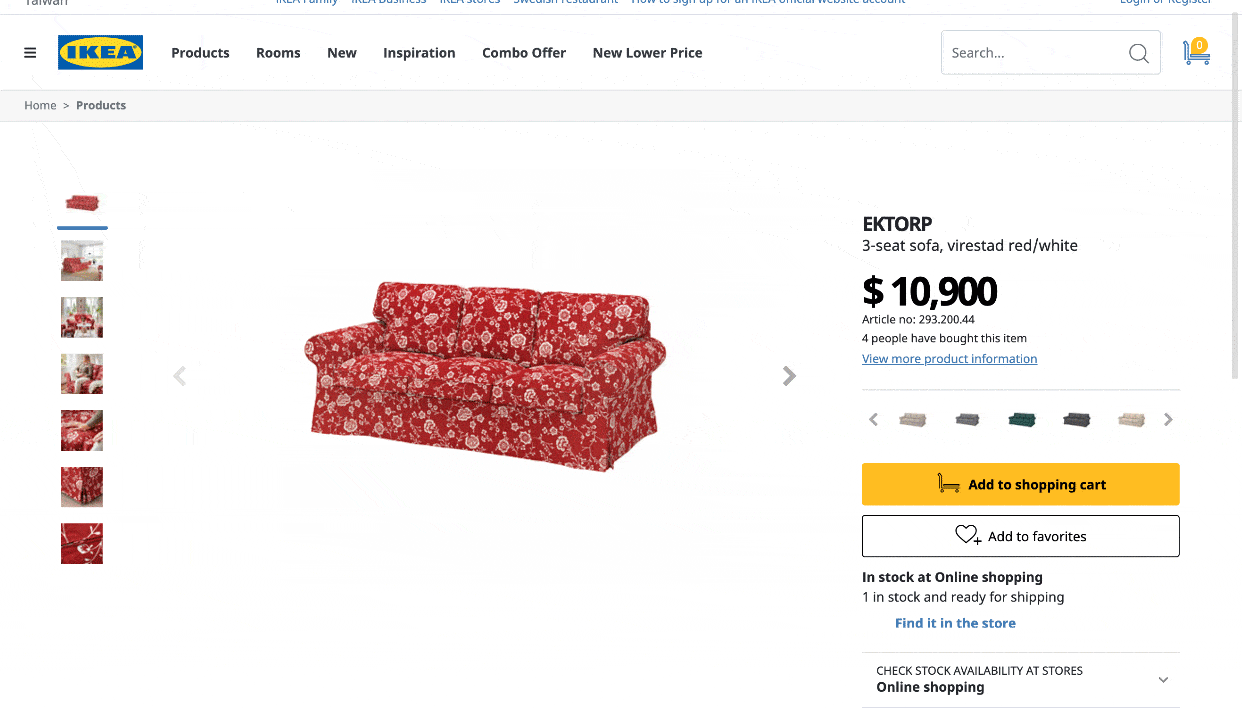Open the Products menu

coord(200,53)
